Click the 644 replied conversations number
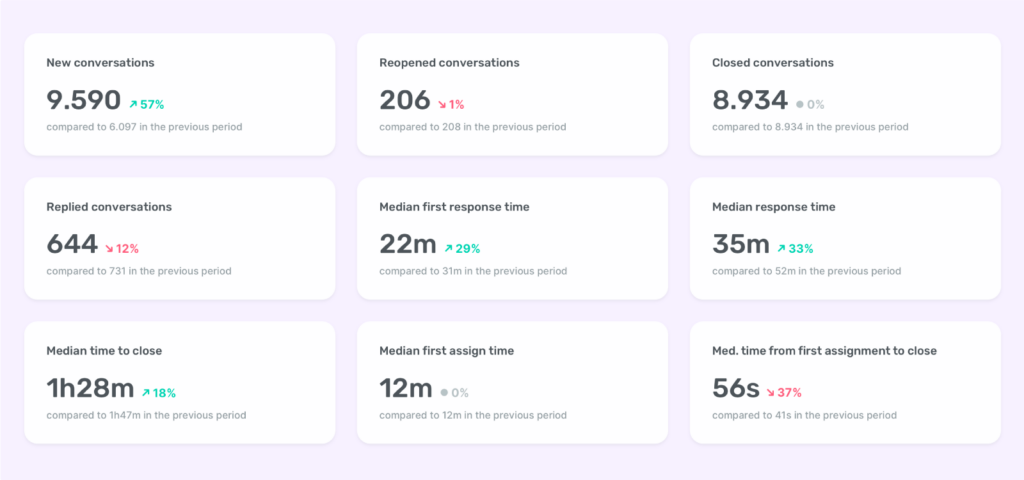 [x=72, y=244]
